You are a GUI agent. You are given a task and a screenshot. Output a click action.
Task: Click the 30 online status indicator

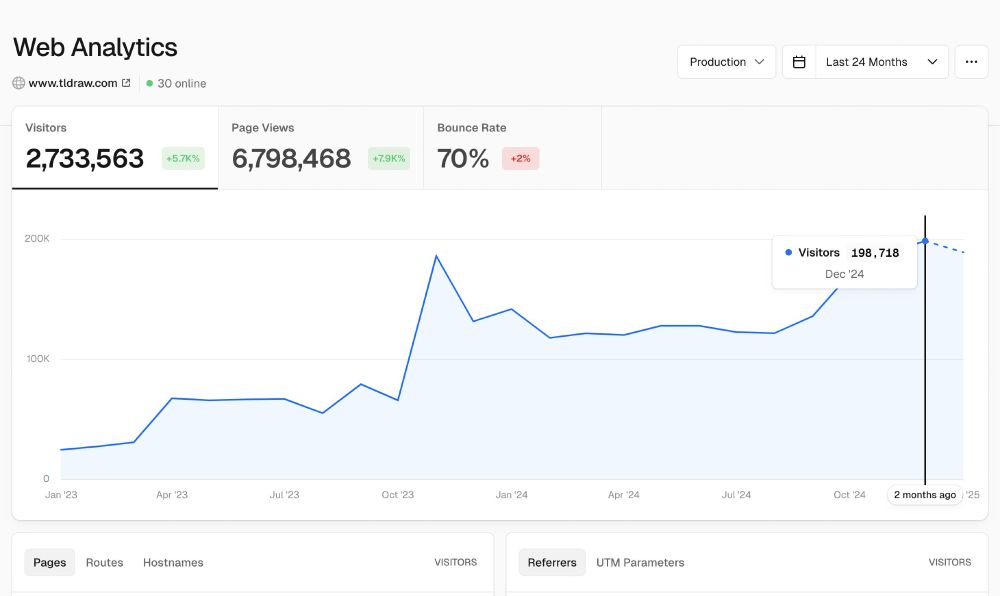tap(176, 84)
